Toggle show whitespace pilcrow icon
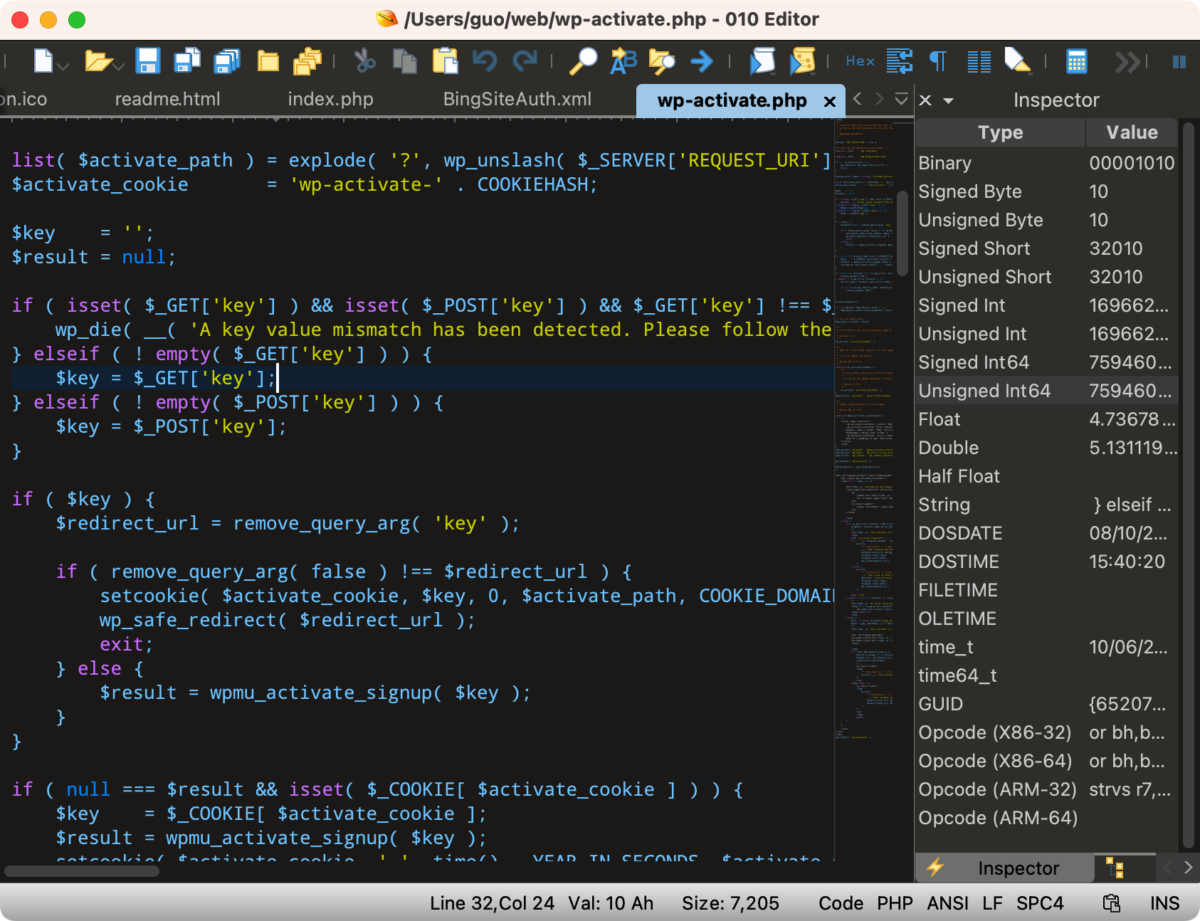1200x921 pixels. [x=938, y=61]
